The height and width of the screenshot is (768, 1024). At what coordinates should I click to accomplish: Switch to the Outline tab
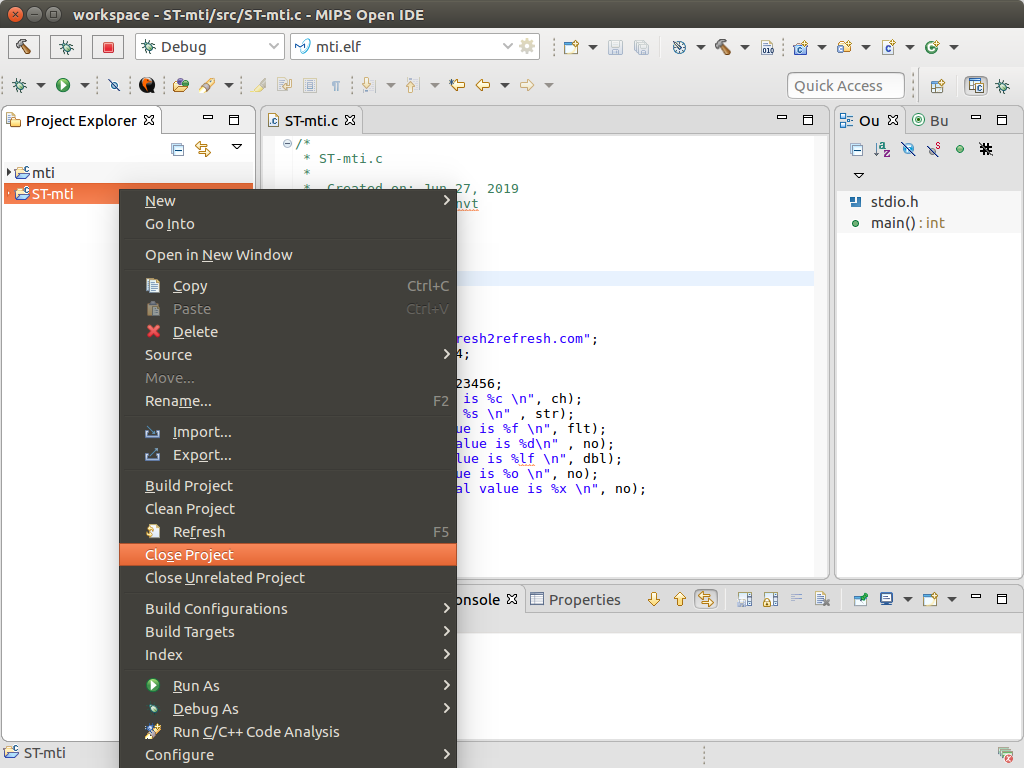click(x=869, y=121)
